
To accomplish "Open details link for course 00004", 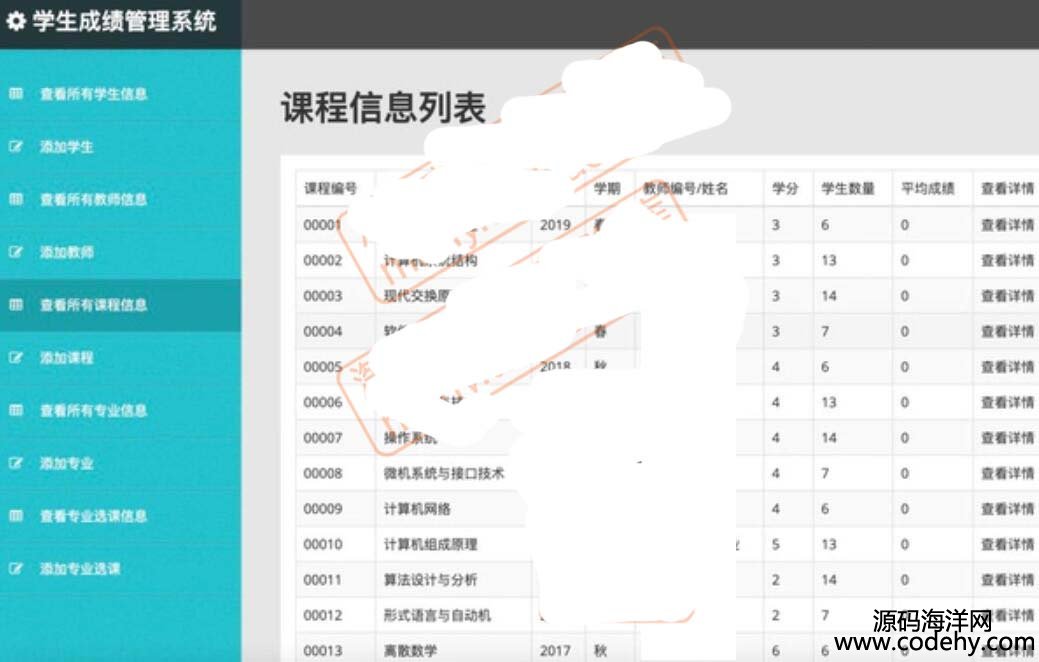I will [1007, 331].
